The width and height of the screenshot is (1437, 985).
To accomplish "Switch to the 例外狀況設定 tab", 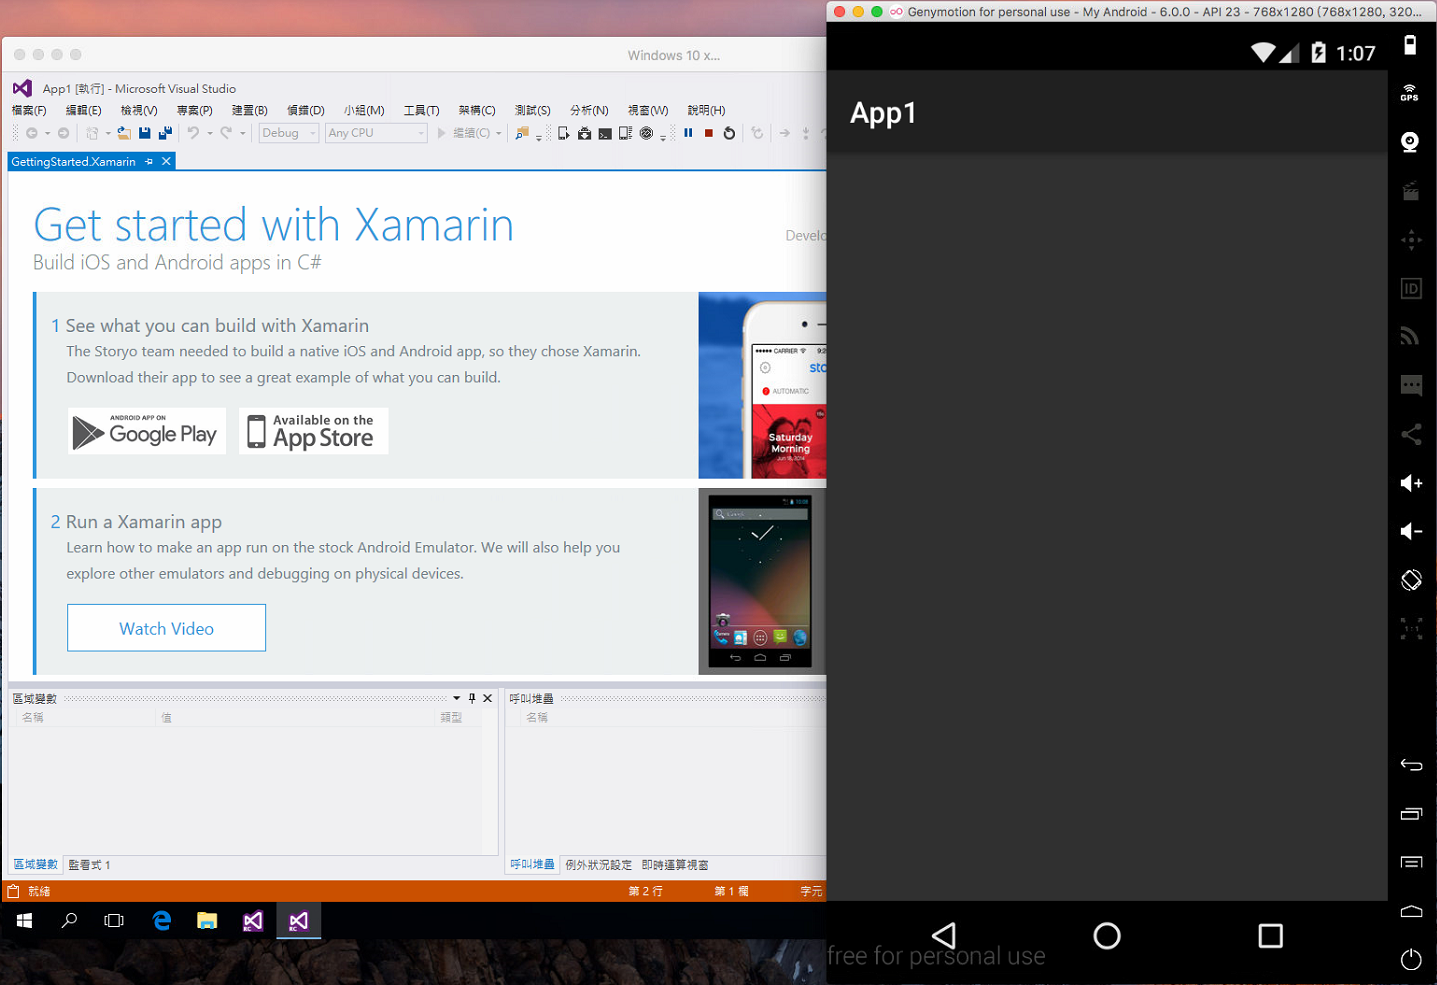I will [599, 865].
